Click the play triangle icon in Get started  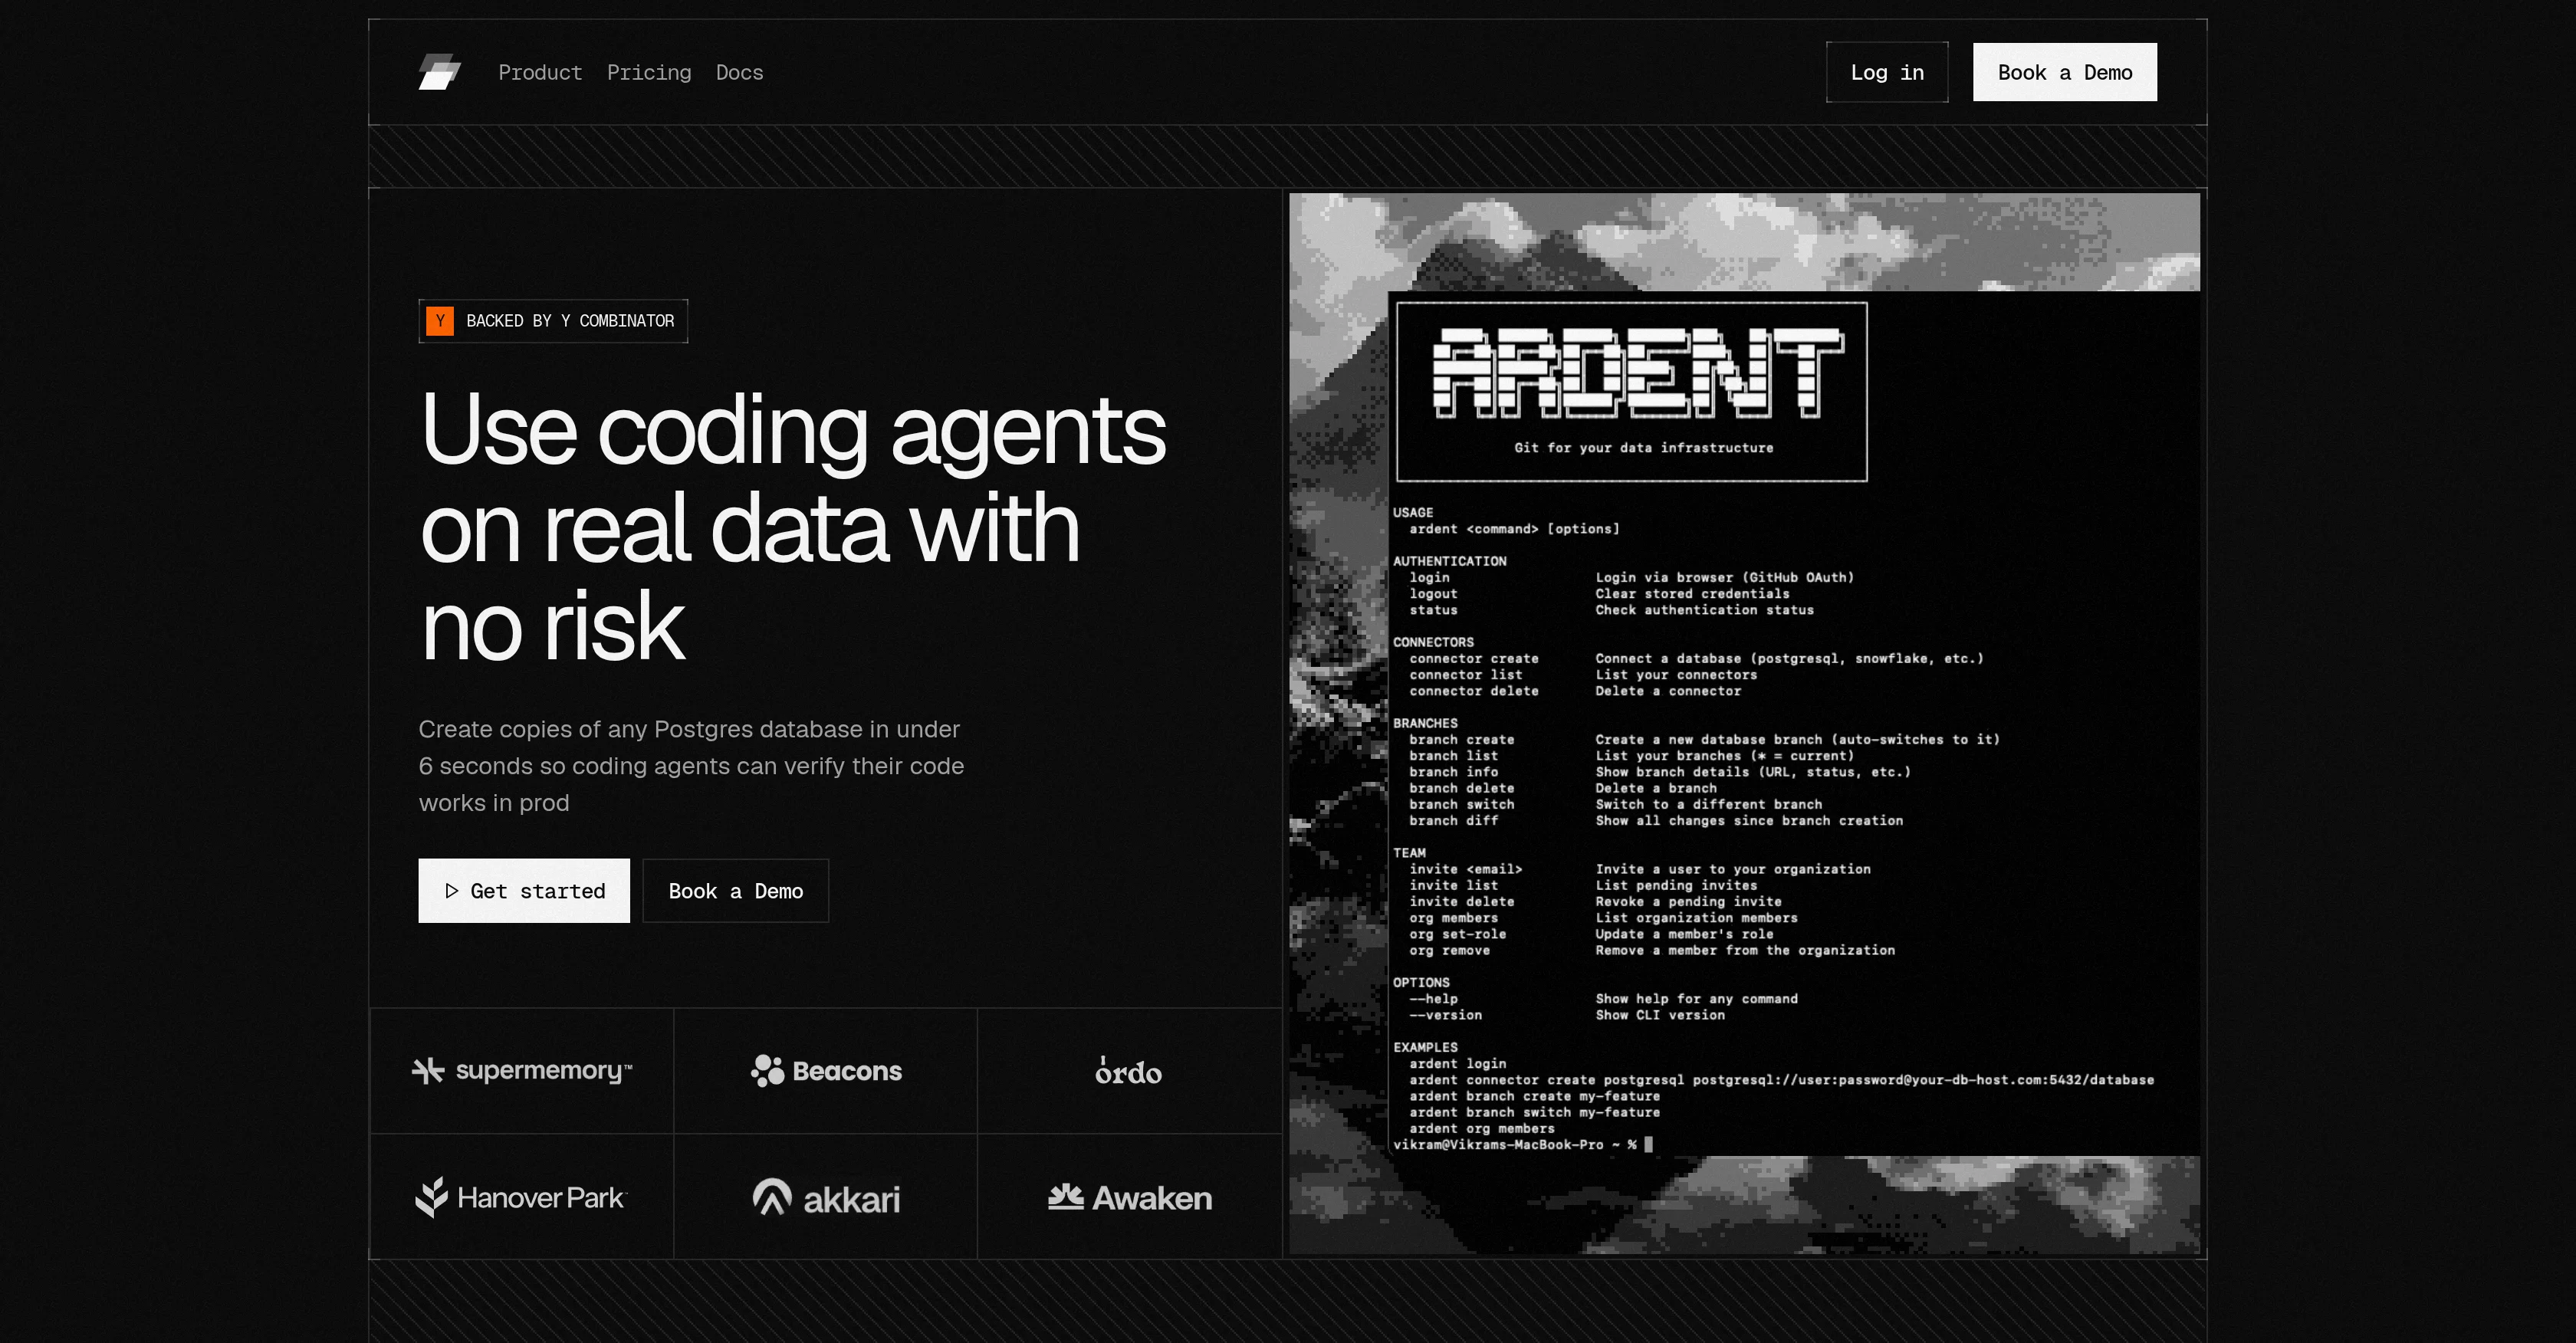click(x=452, y=891)
